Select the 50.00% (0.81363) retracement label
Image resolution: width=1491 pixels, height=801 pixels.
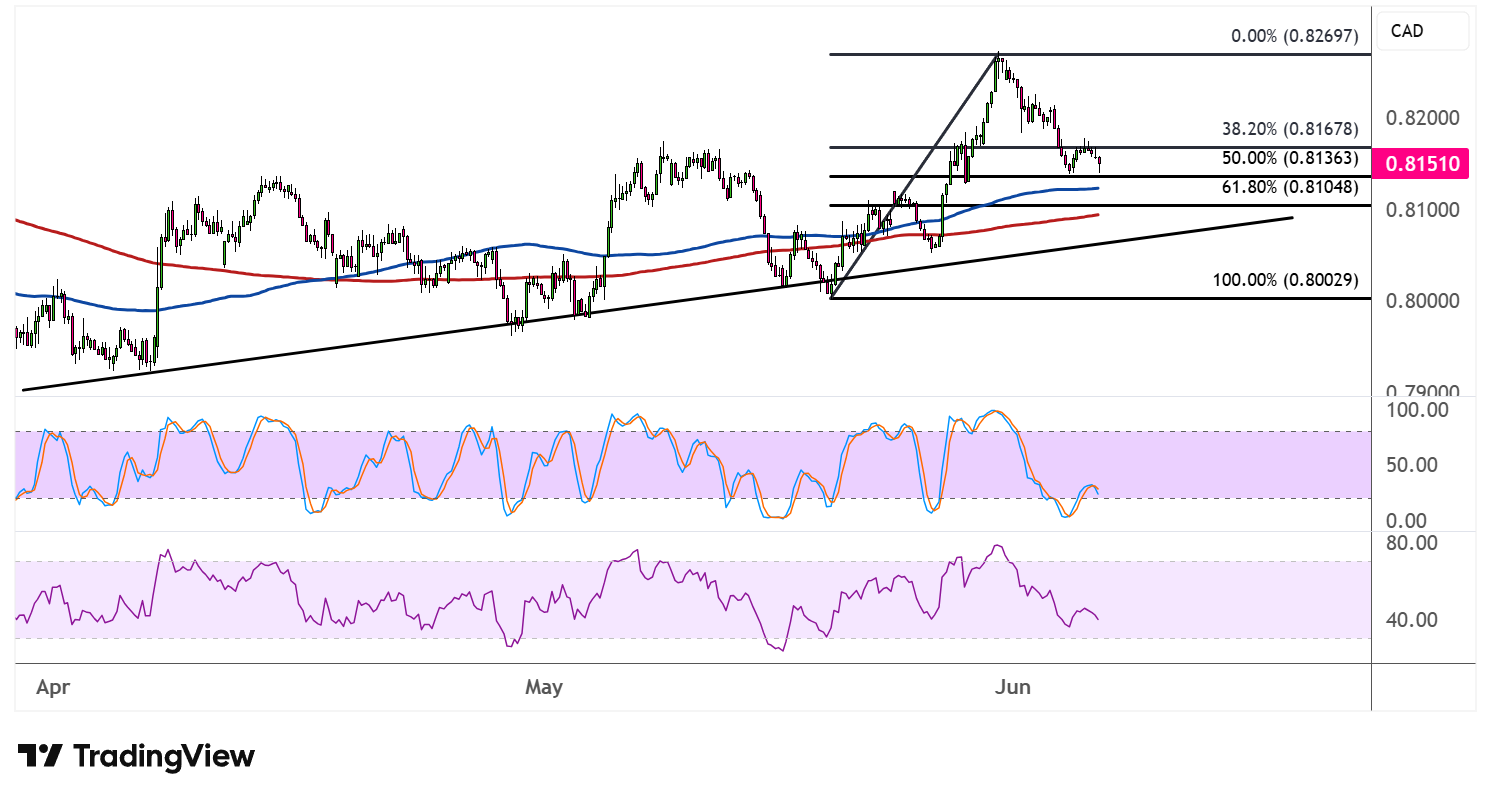[1290, 158]
